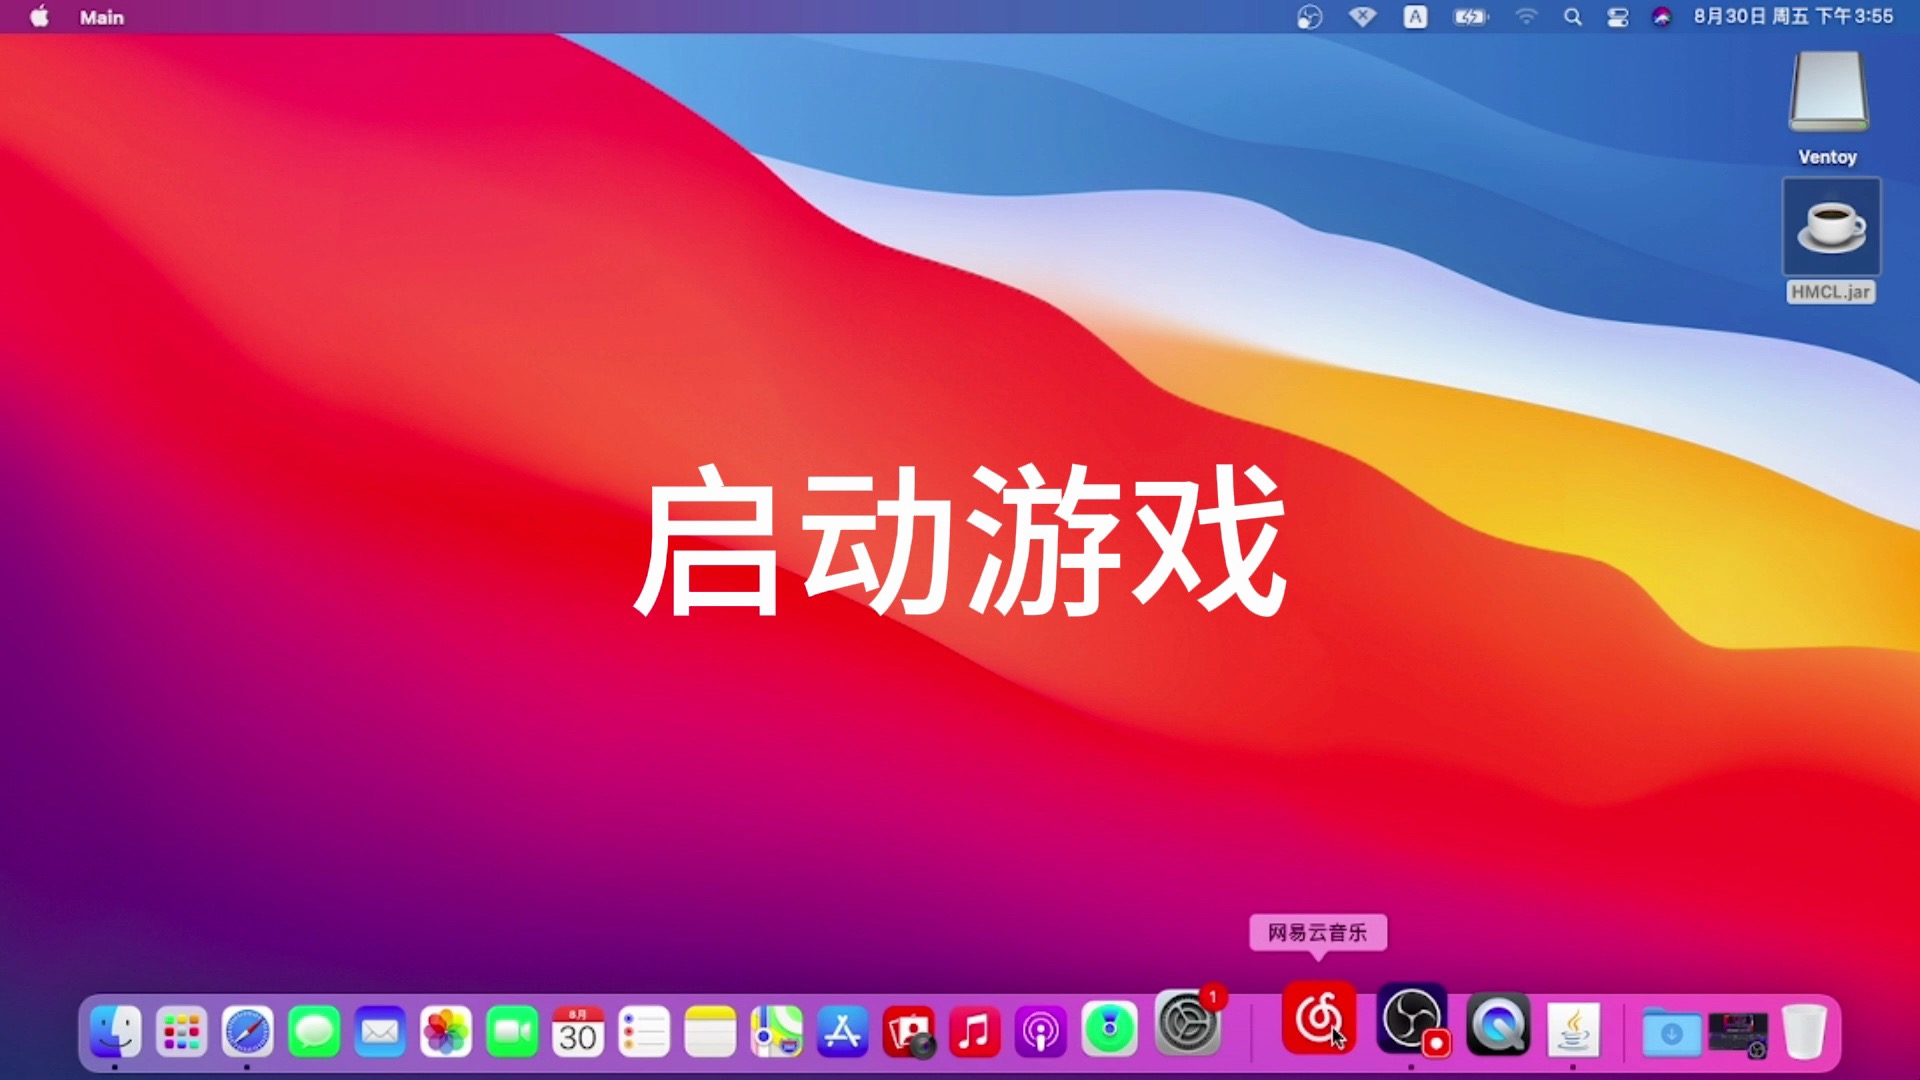Open the Podcasts dock icon
The height and width of the screenshot is (1080, 1920).
pyautogui.click(x=1041, y=1032)
